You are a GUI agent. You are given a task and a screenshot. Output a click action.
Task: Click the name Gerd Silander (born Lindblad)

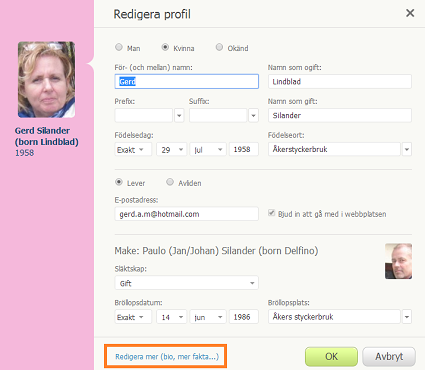(x=47, y=136)
